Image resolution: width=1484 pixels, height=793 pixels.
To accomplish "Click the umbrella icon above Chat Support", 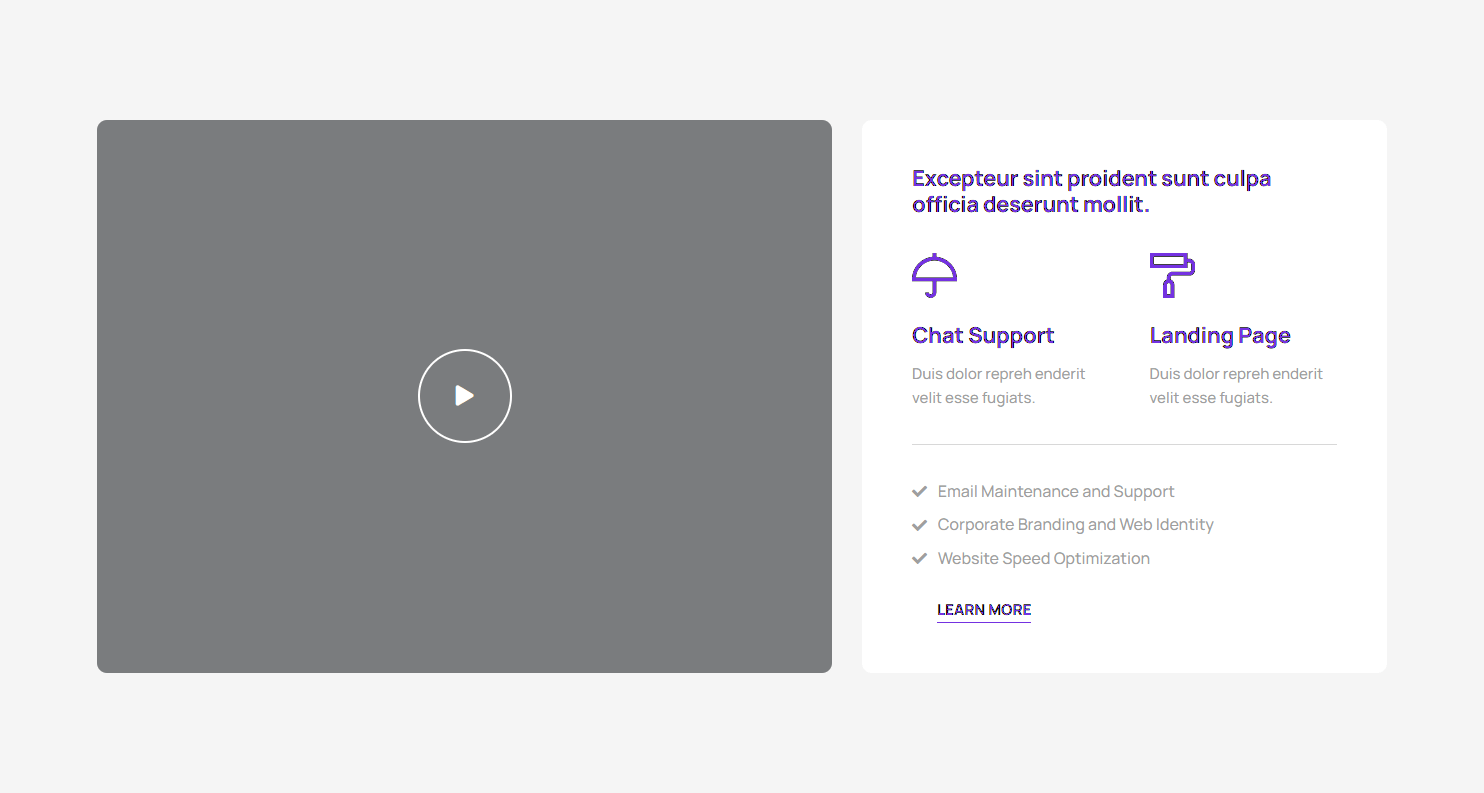I will 934,275.
